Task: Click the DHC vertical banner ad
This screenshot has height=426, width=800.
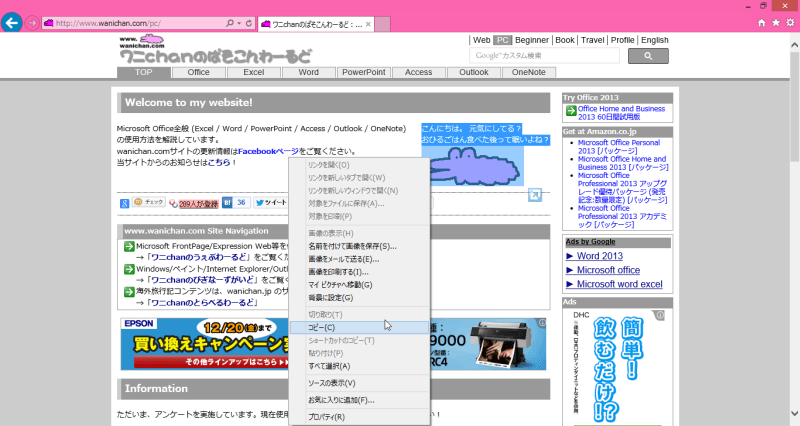Action: pyautogui.click(x=617, y=367)
